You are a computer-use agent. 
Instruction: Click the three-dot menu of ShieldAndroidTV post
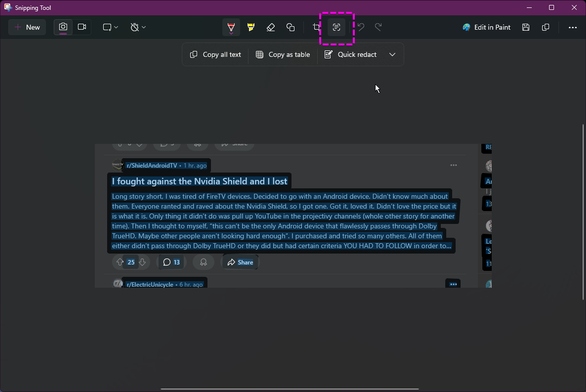pos(453,165)
